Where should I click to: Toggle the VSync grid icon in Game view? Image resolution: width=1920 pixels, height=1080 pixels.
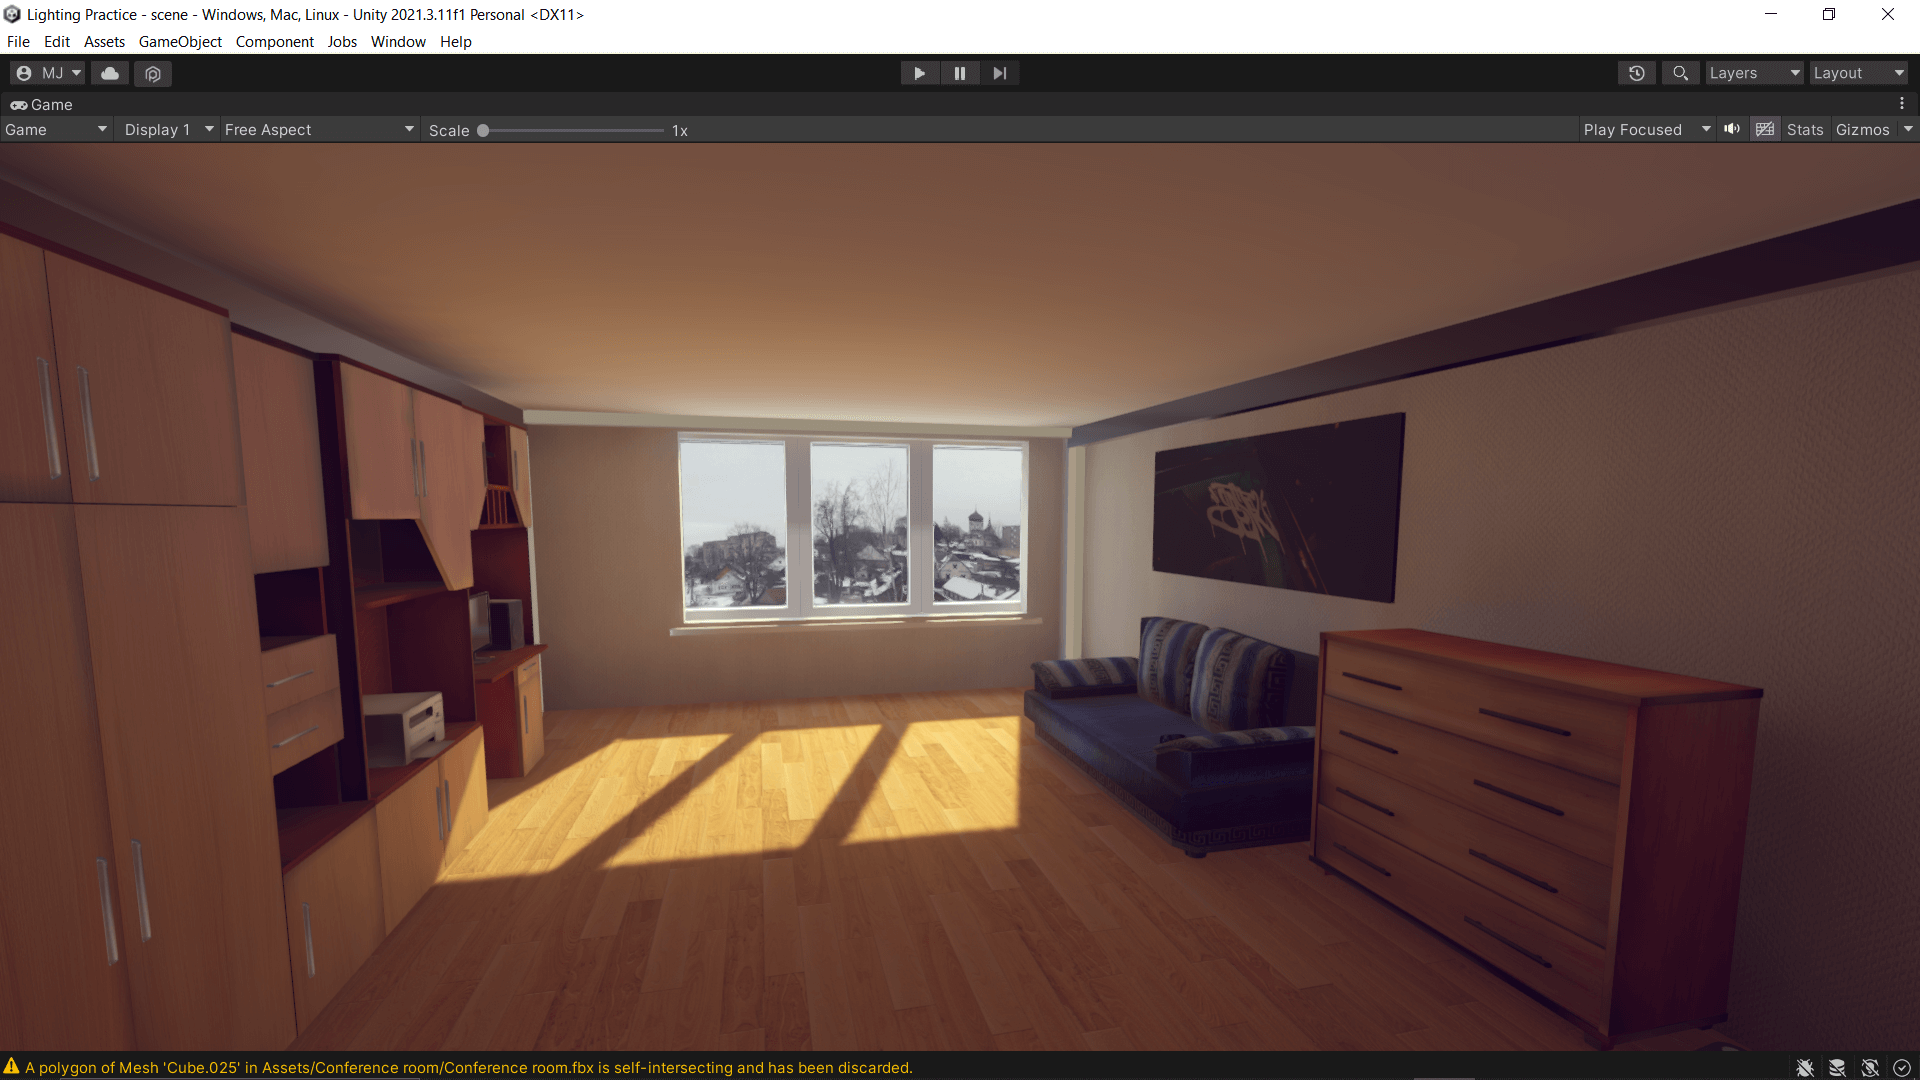coord(1765,129)
